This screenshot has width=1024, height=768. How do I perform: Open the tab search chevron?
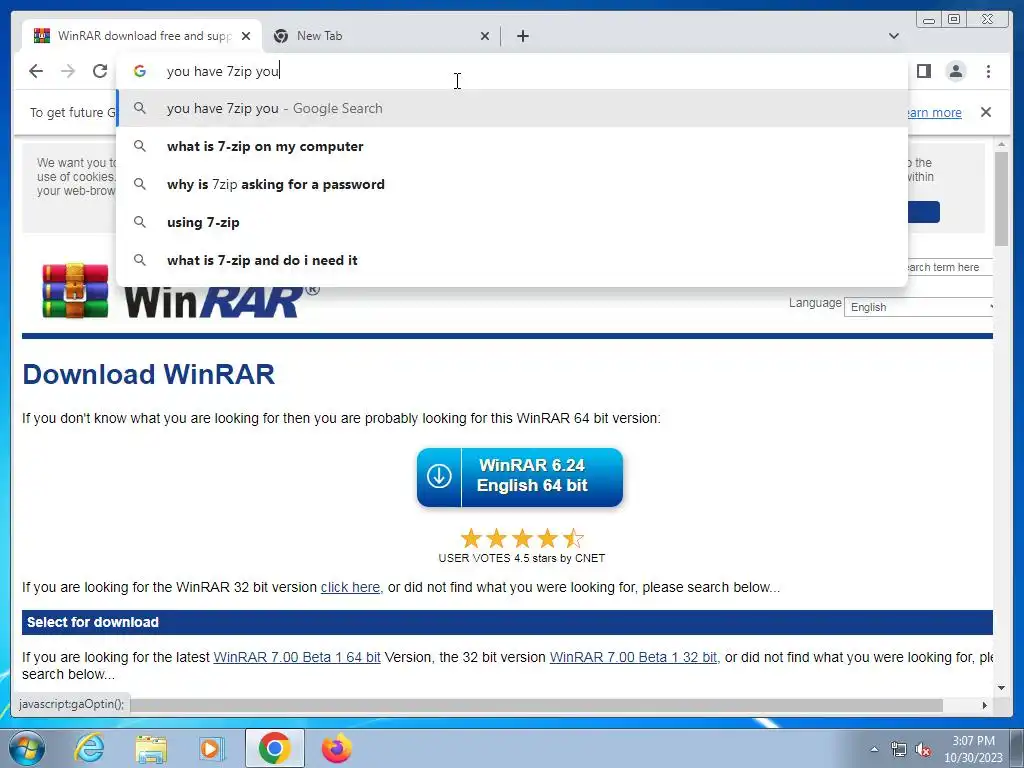pos(893,36)
